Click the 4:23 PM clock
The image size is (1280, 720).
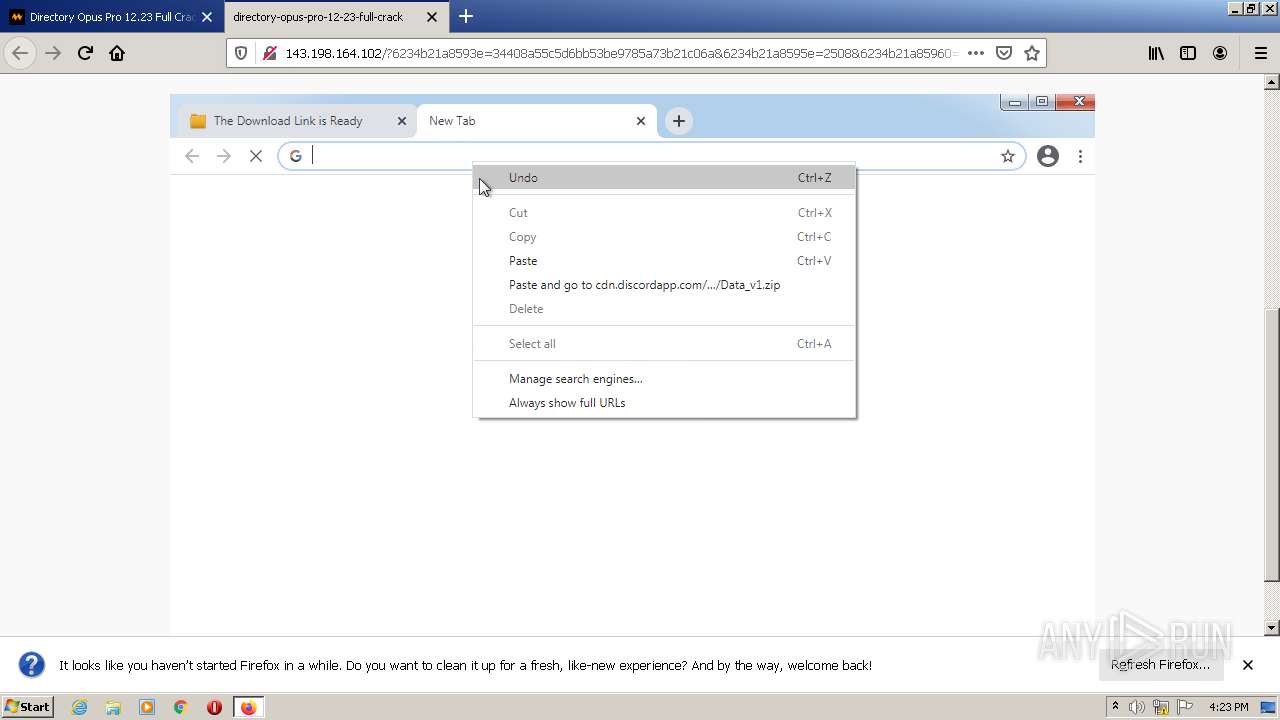1229,707
